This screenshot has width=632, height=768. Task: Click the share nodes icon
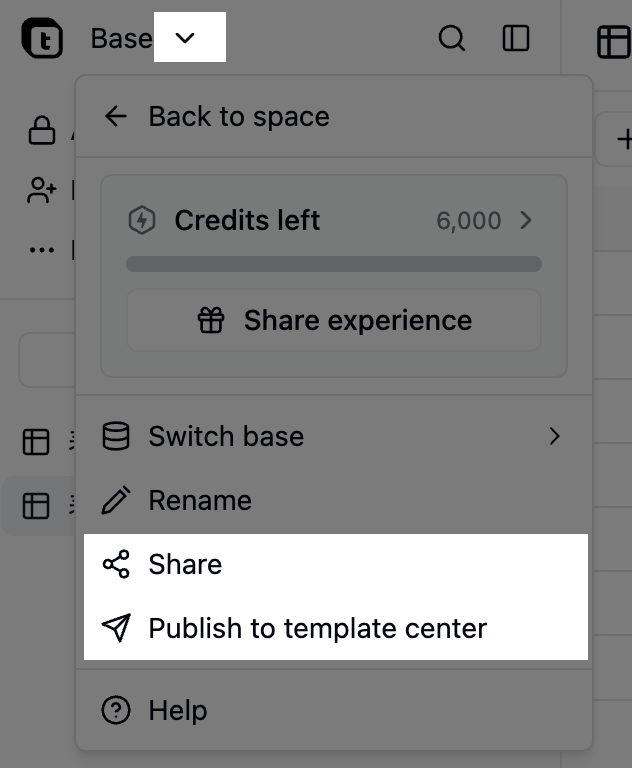point(116,564)
